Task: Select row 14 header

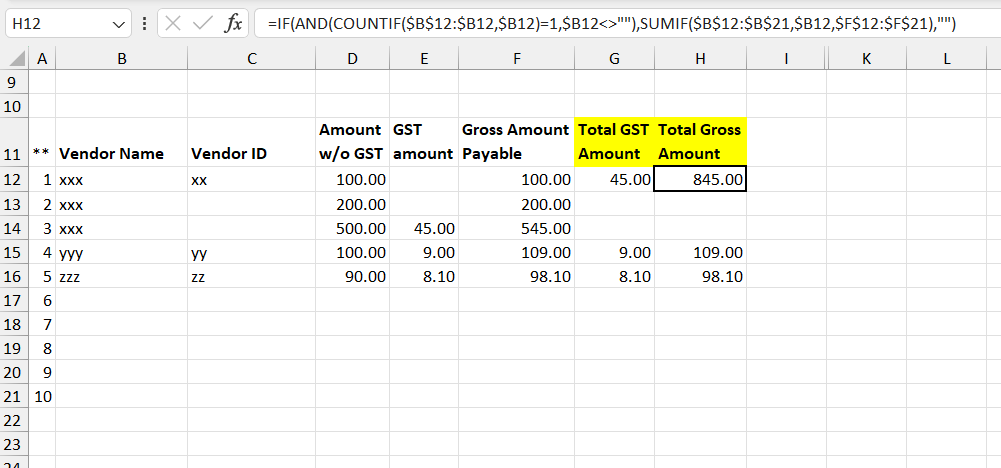Action: pos(15,228)
